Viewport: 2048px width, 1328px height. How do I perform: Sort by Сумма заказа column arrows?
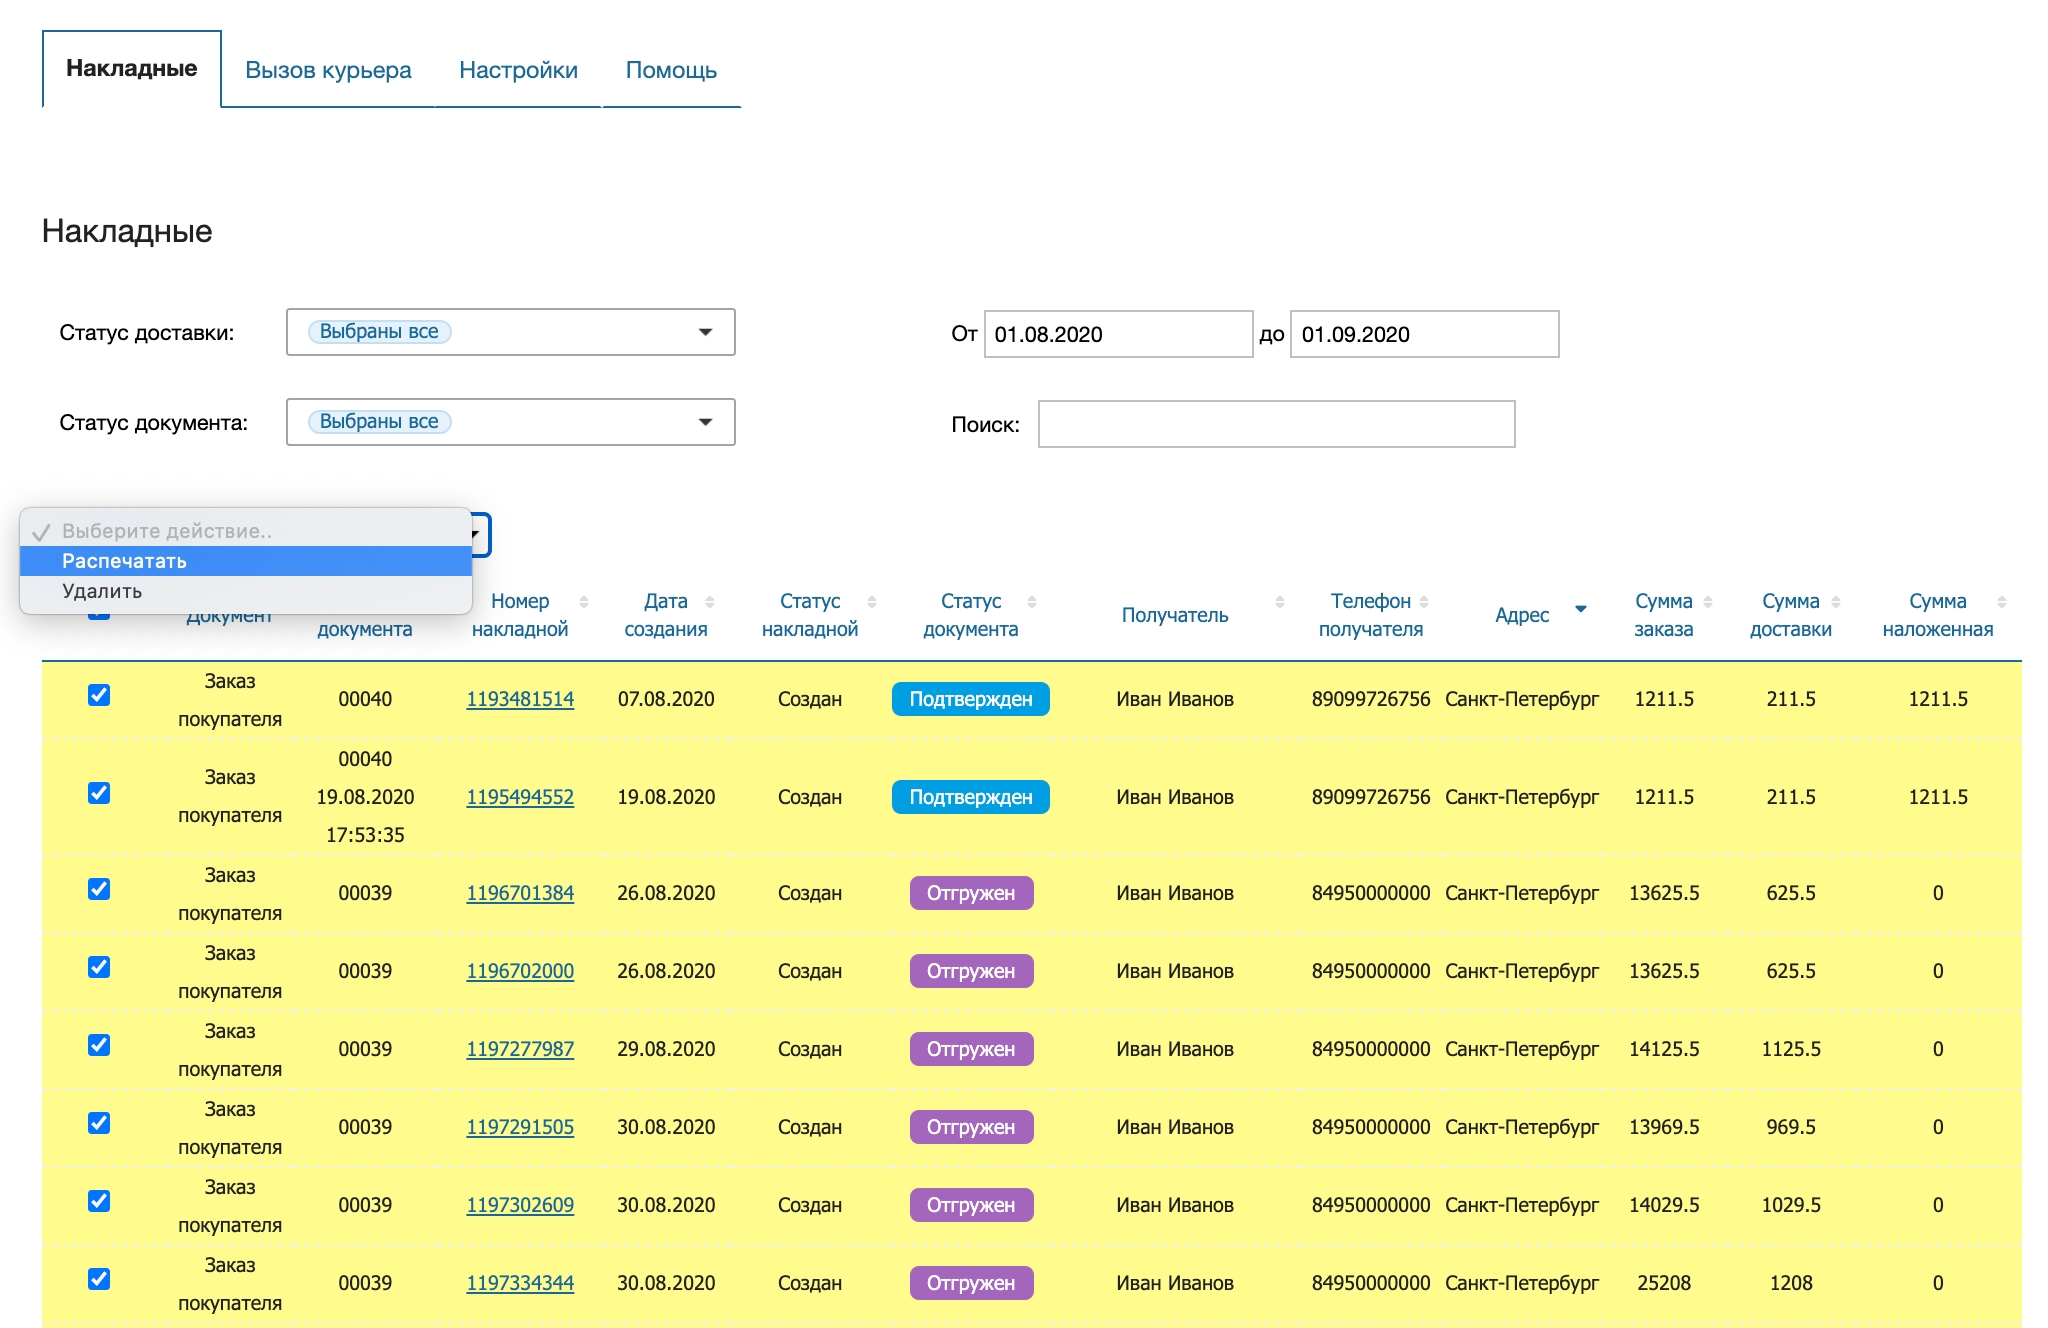pos(1708,602)
